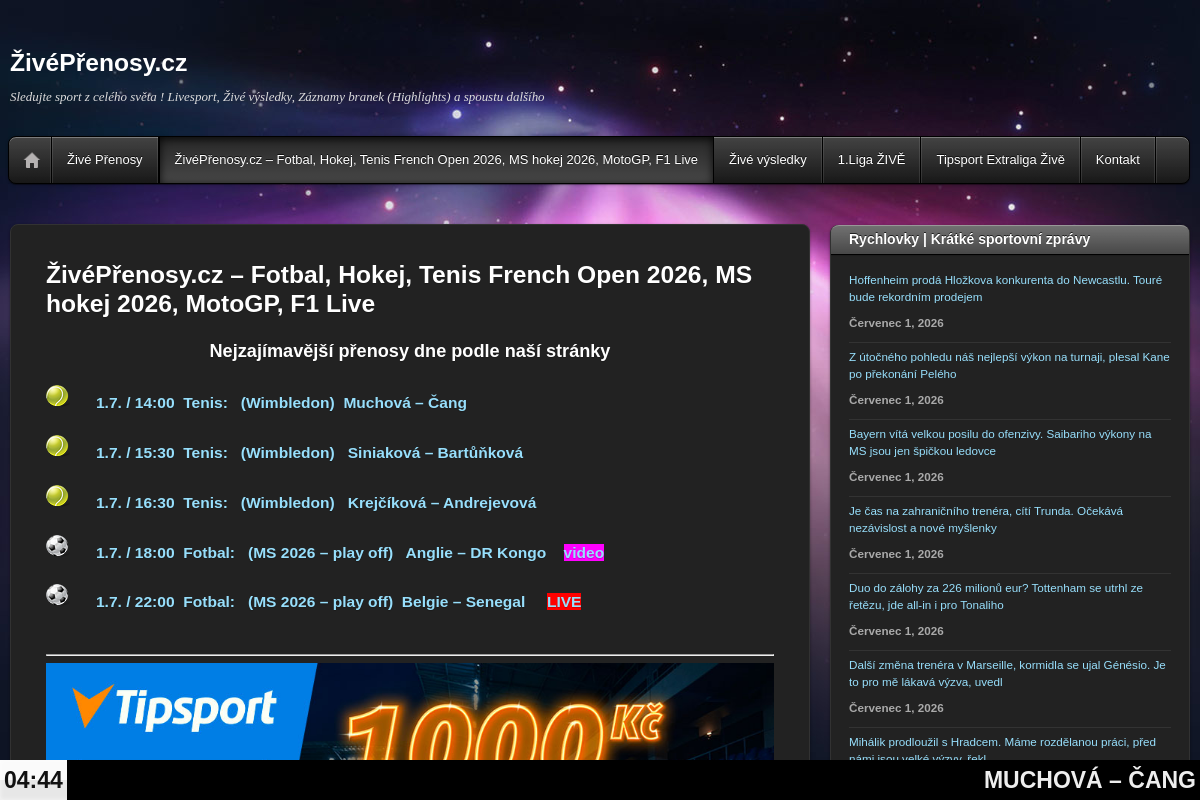Open the 14:00 Muchová – Čang match link
1200x800 pixels.
(x=281, y=403)
